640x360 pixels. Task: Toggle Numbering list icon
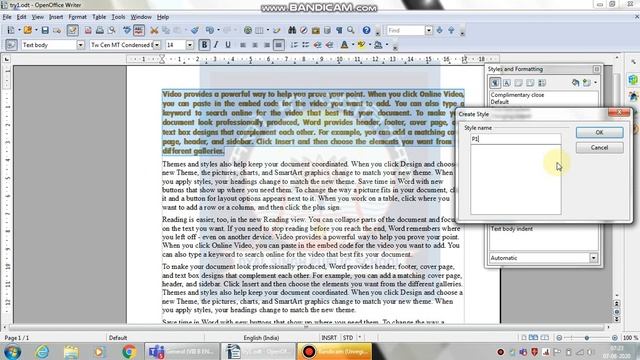[x=294, y=45]
